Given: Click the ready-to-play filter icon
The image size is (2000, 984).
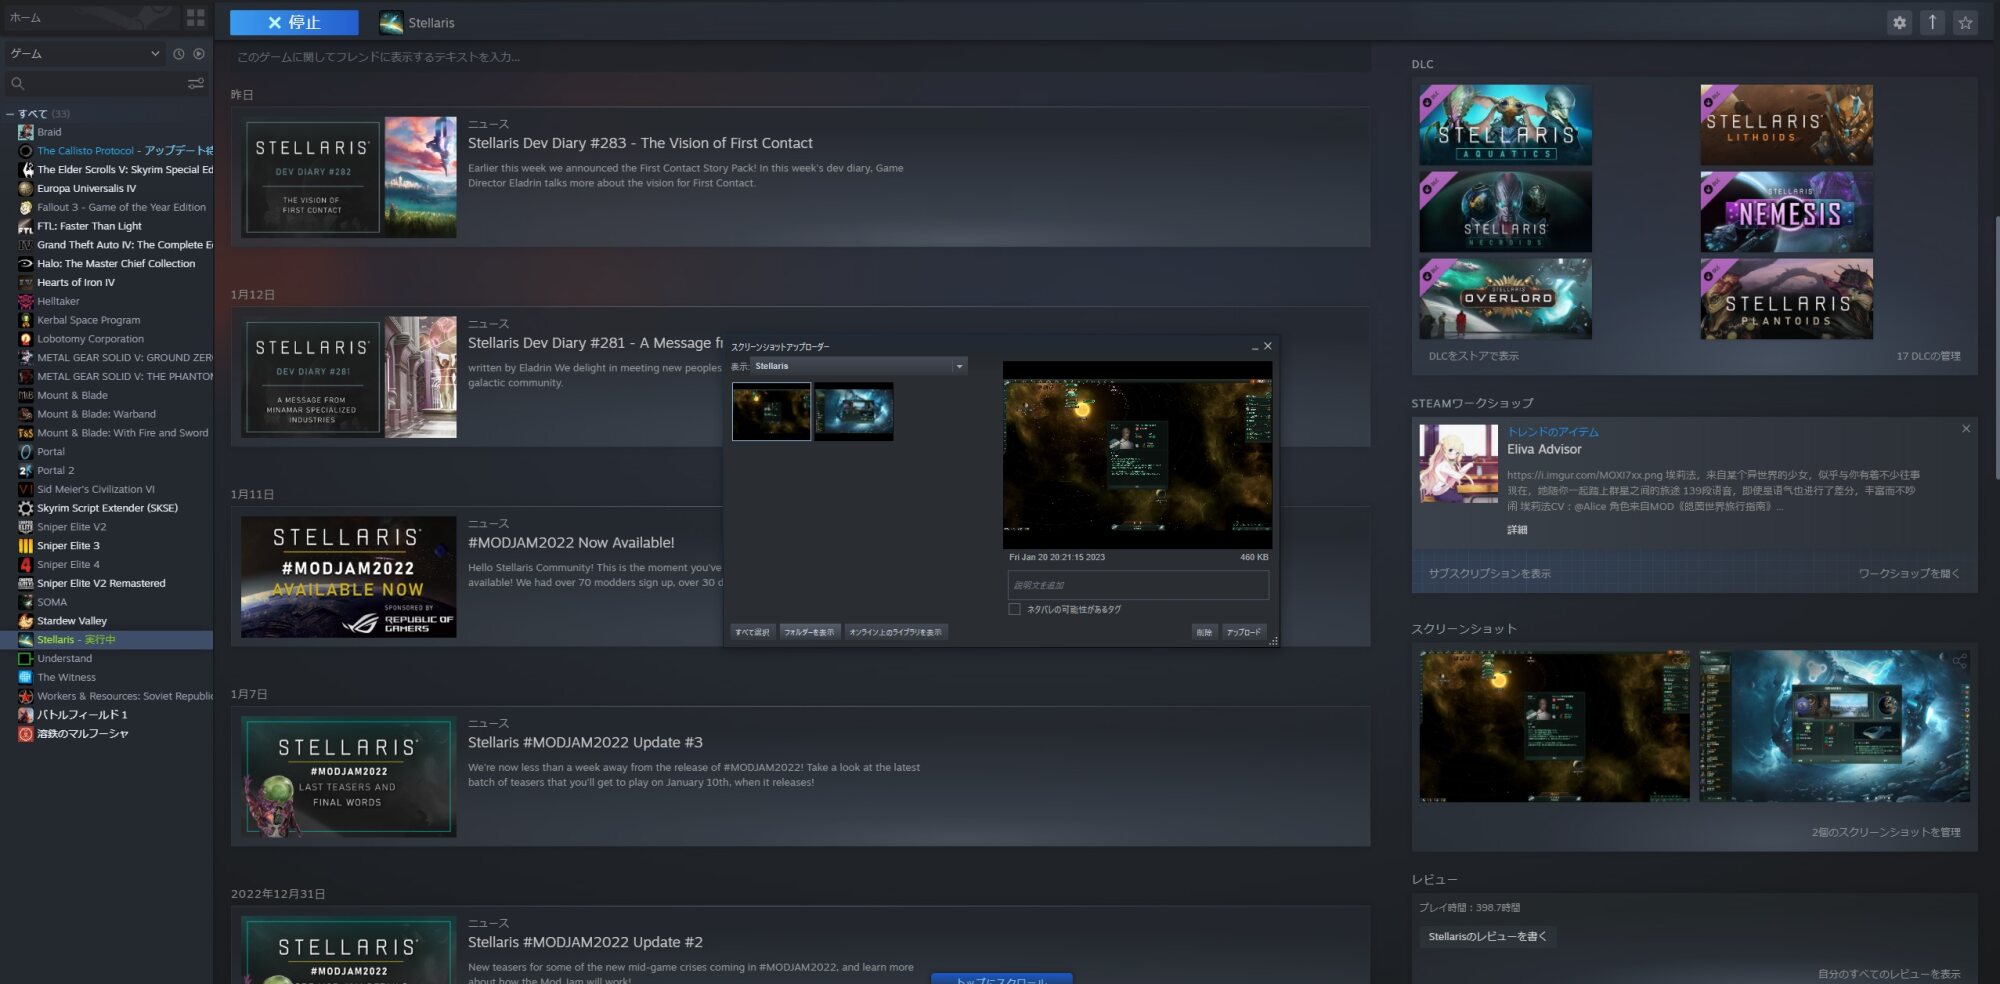Looking at the screenshot, I should (x=199, y=54).
